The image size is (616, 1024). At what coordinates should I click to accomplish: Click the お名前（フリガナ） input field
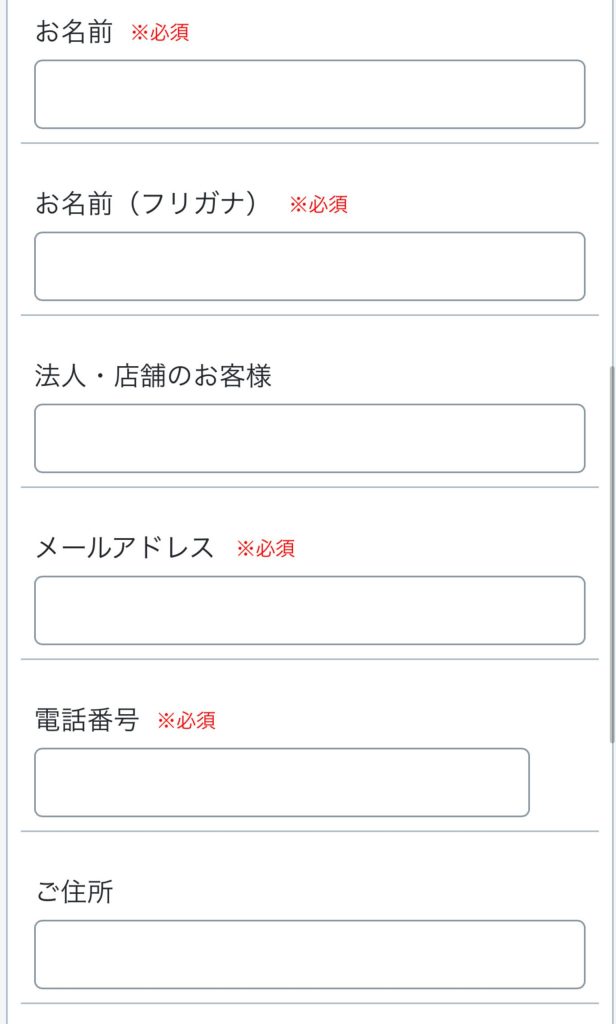tap(309, 267)
